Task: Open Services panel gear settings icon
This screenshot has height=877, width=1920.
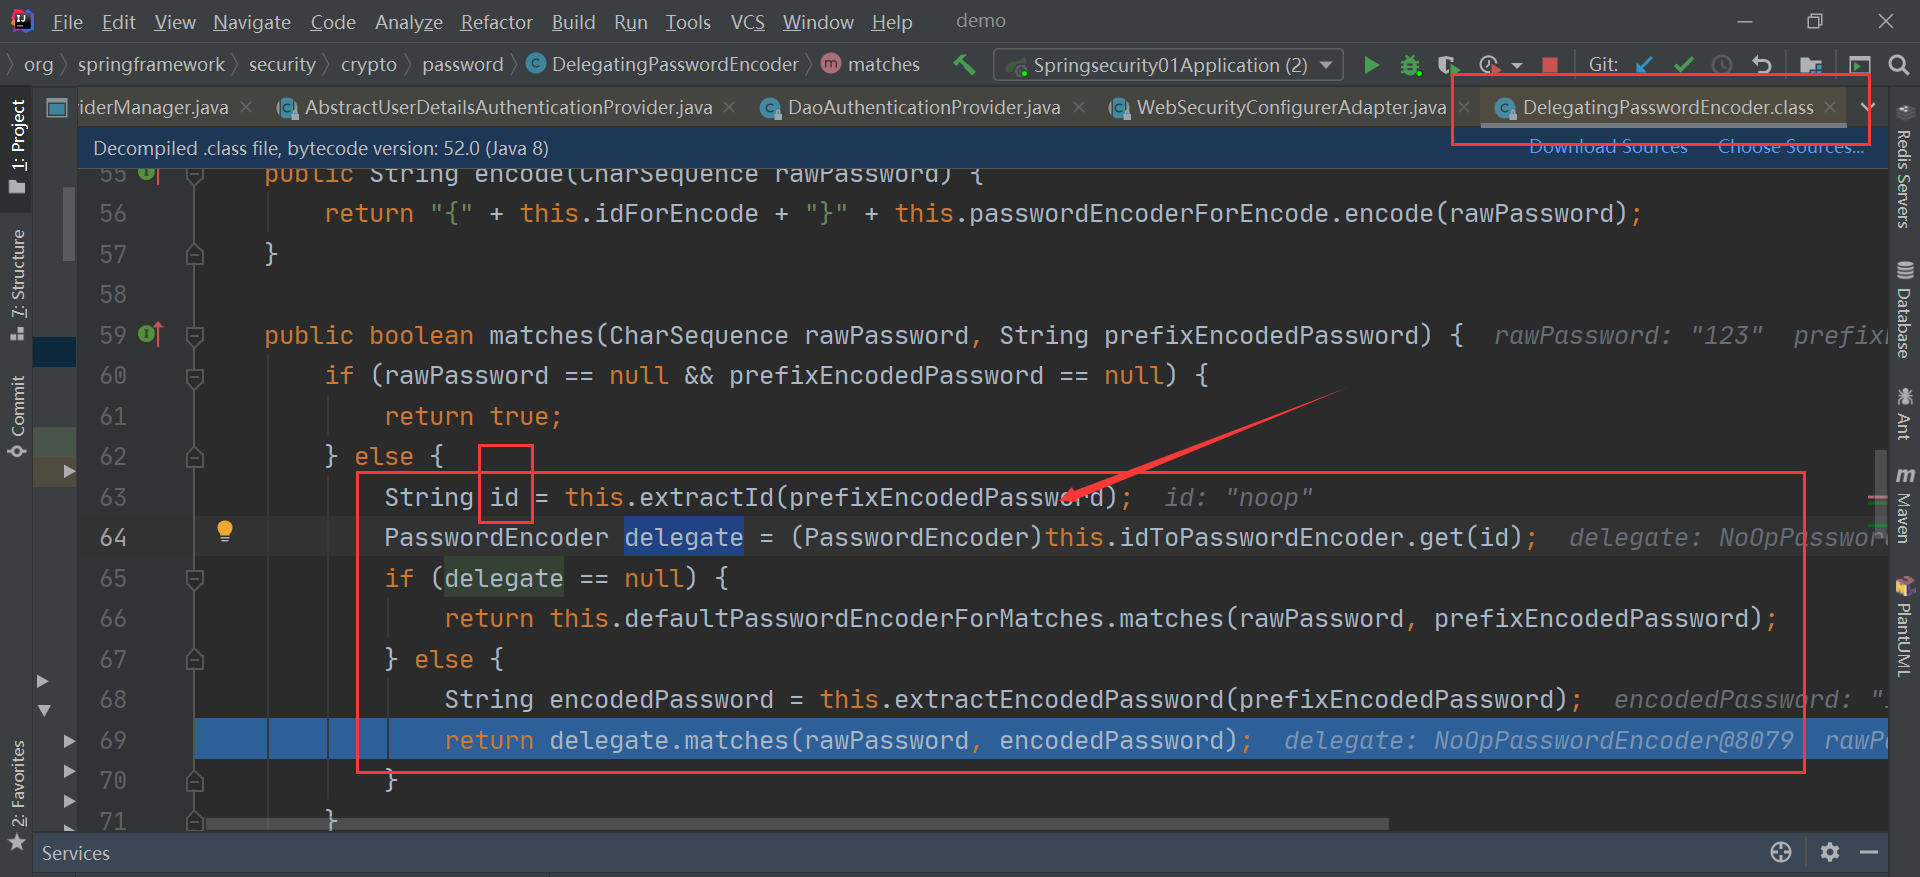Action: click(1830, 852)
